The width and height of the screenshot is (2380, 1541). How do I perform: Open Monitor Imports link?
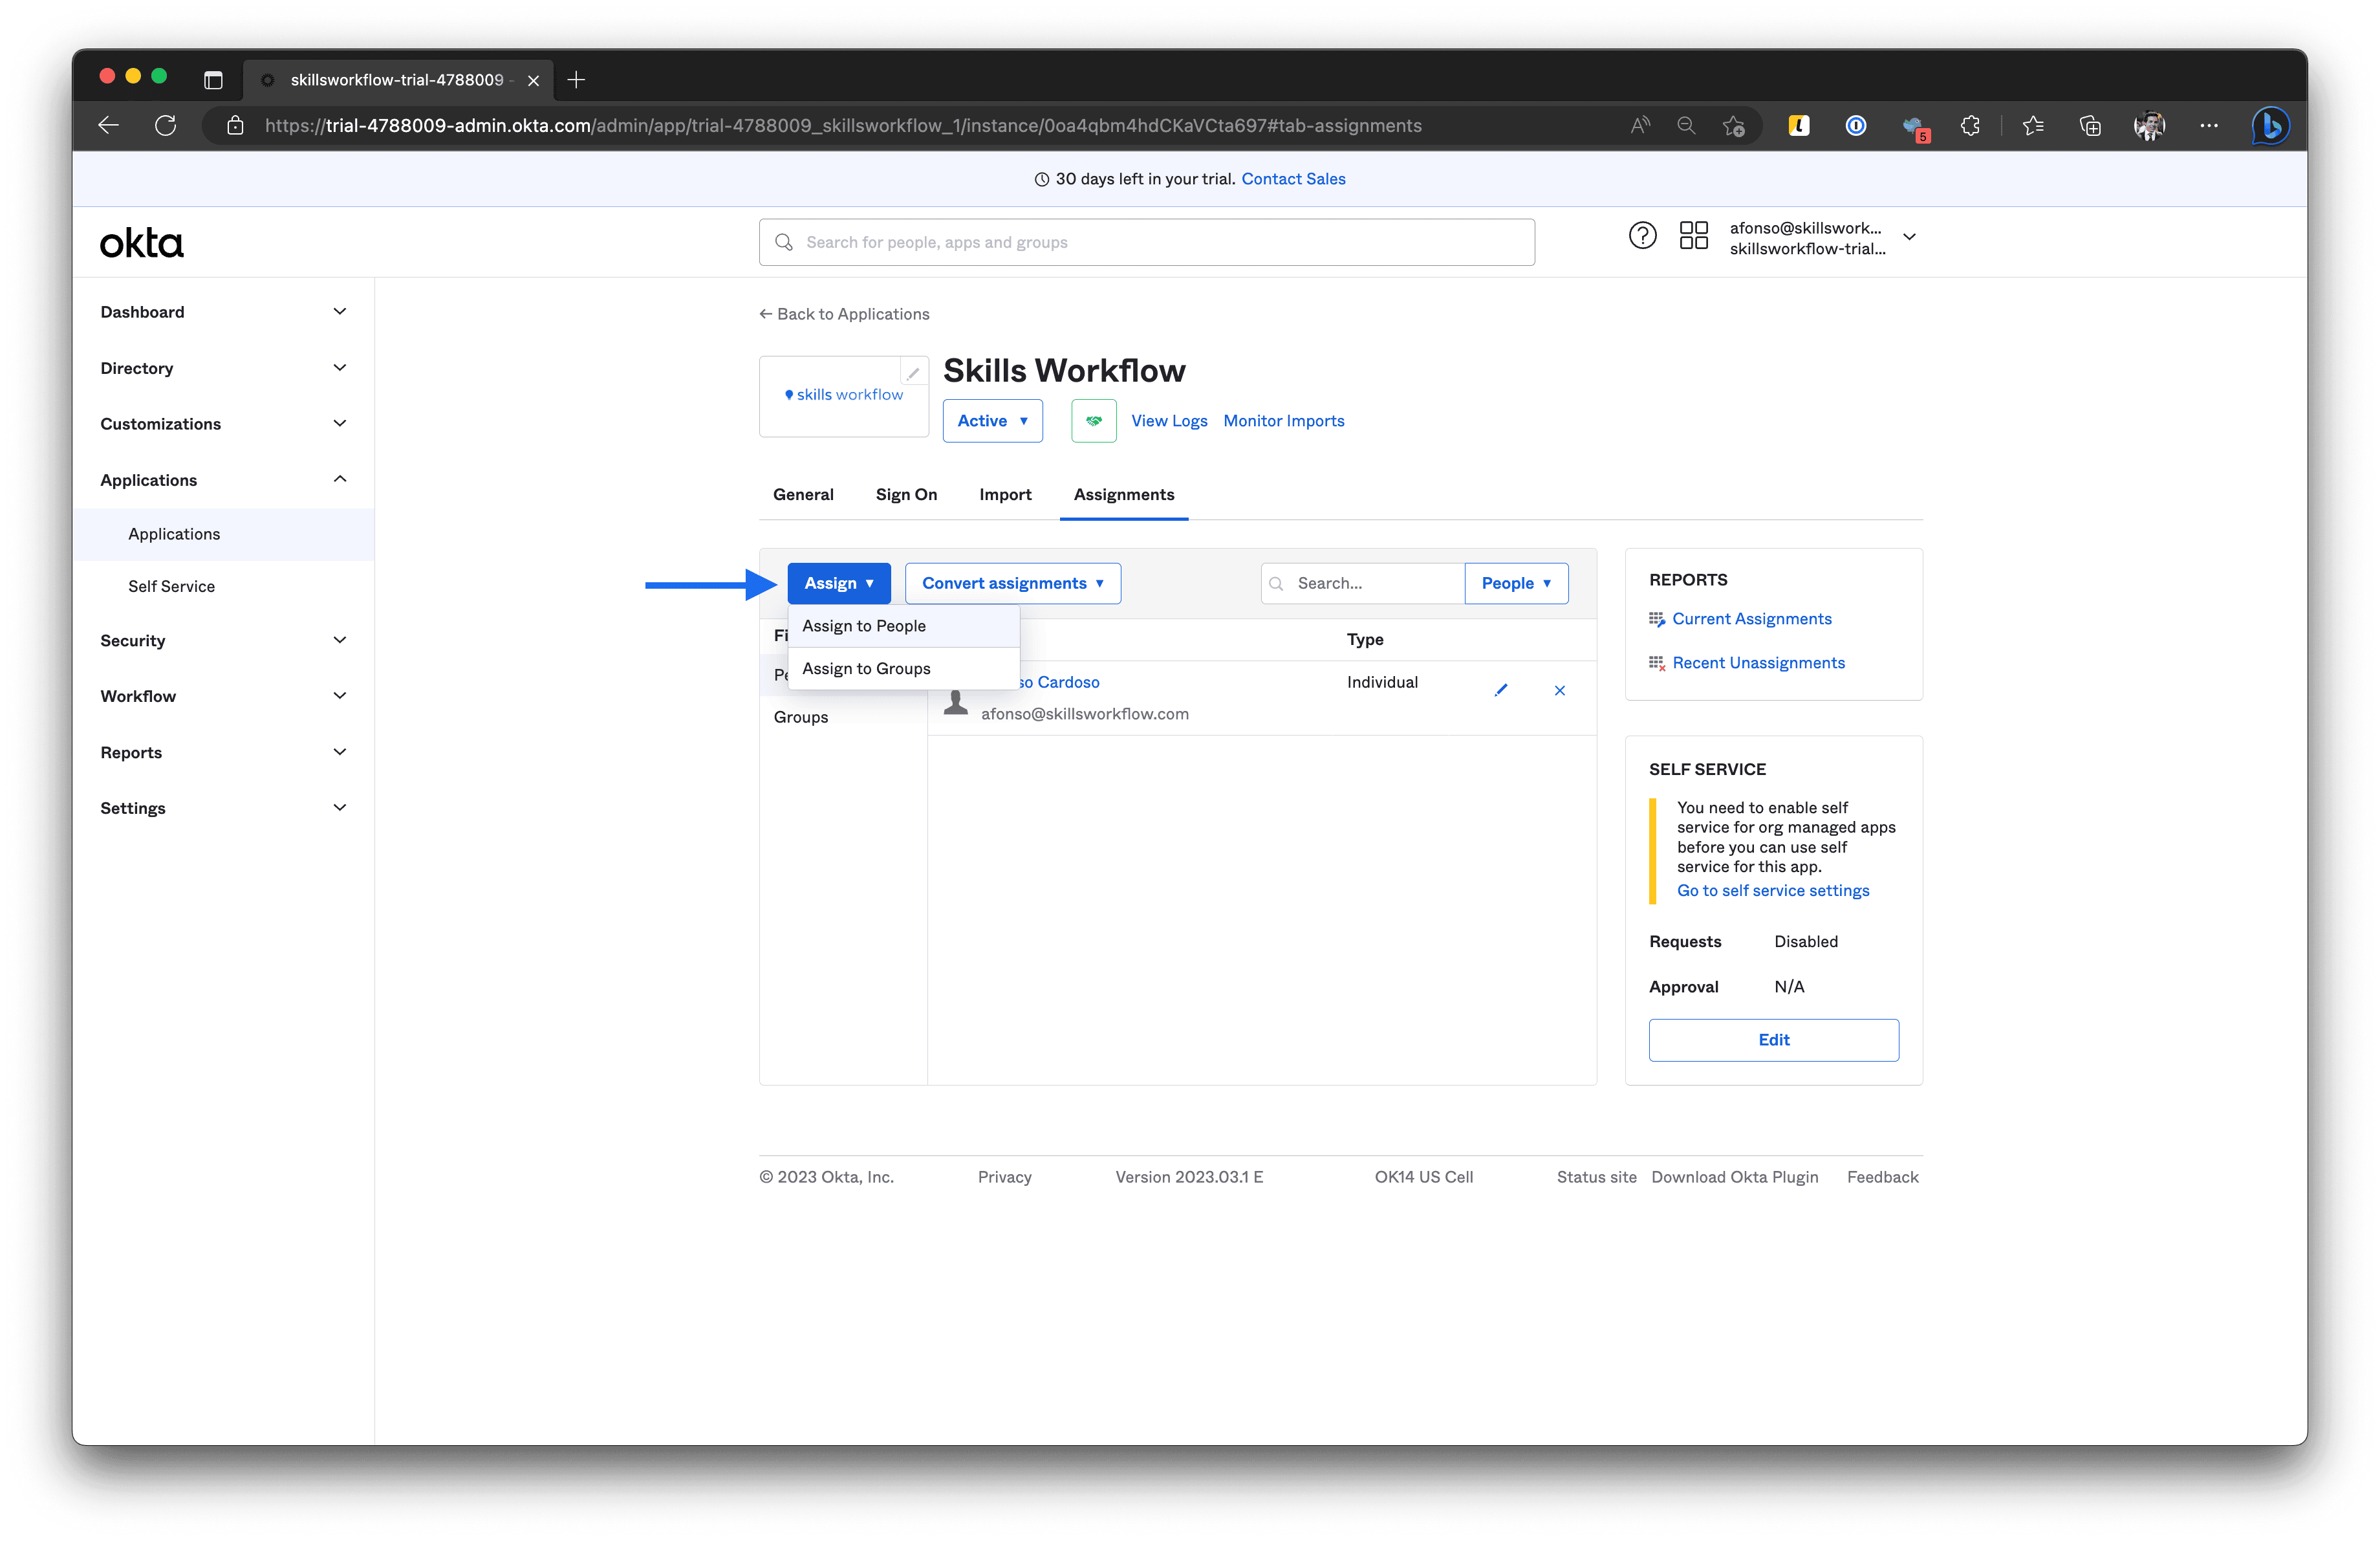(x=1283, y=421)
